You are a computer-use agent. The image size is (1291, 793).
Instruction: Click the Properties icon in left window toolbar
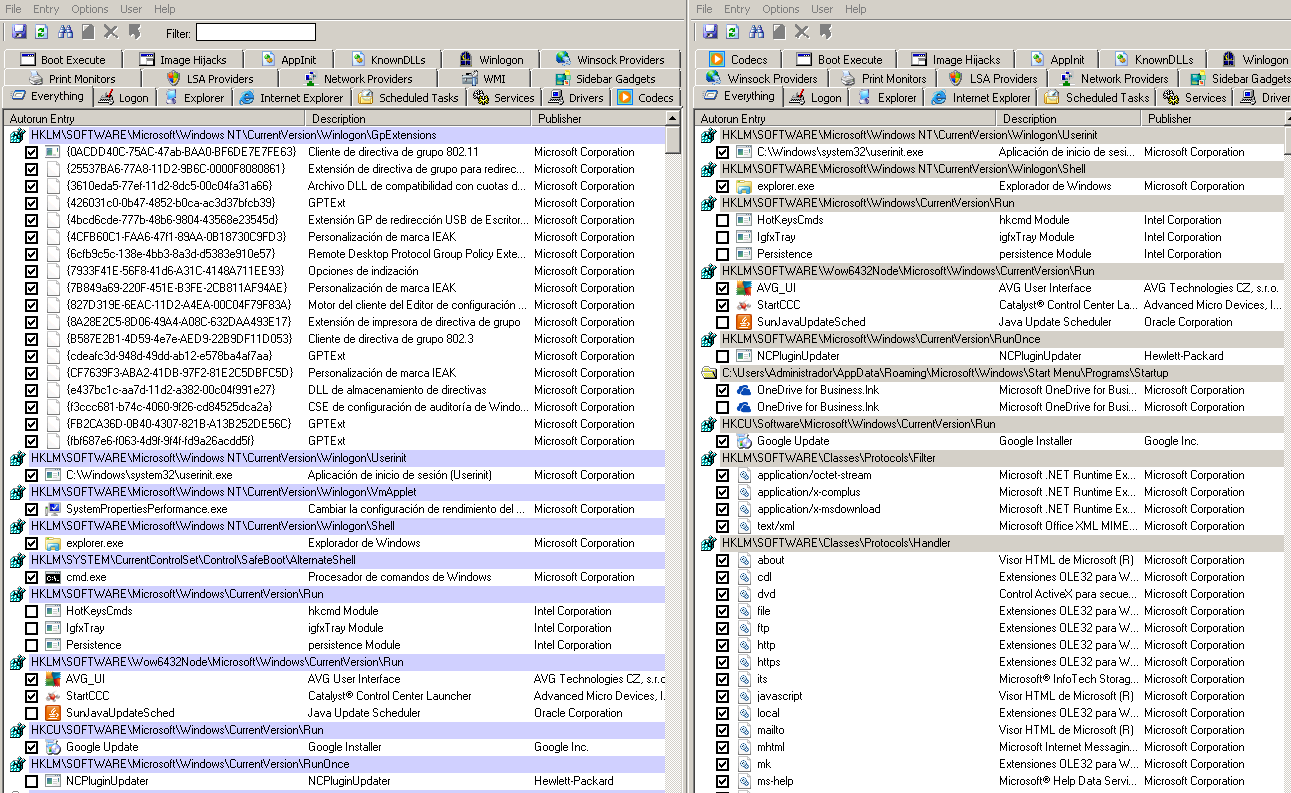pyautogui.click(x=88, y=33)
